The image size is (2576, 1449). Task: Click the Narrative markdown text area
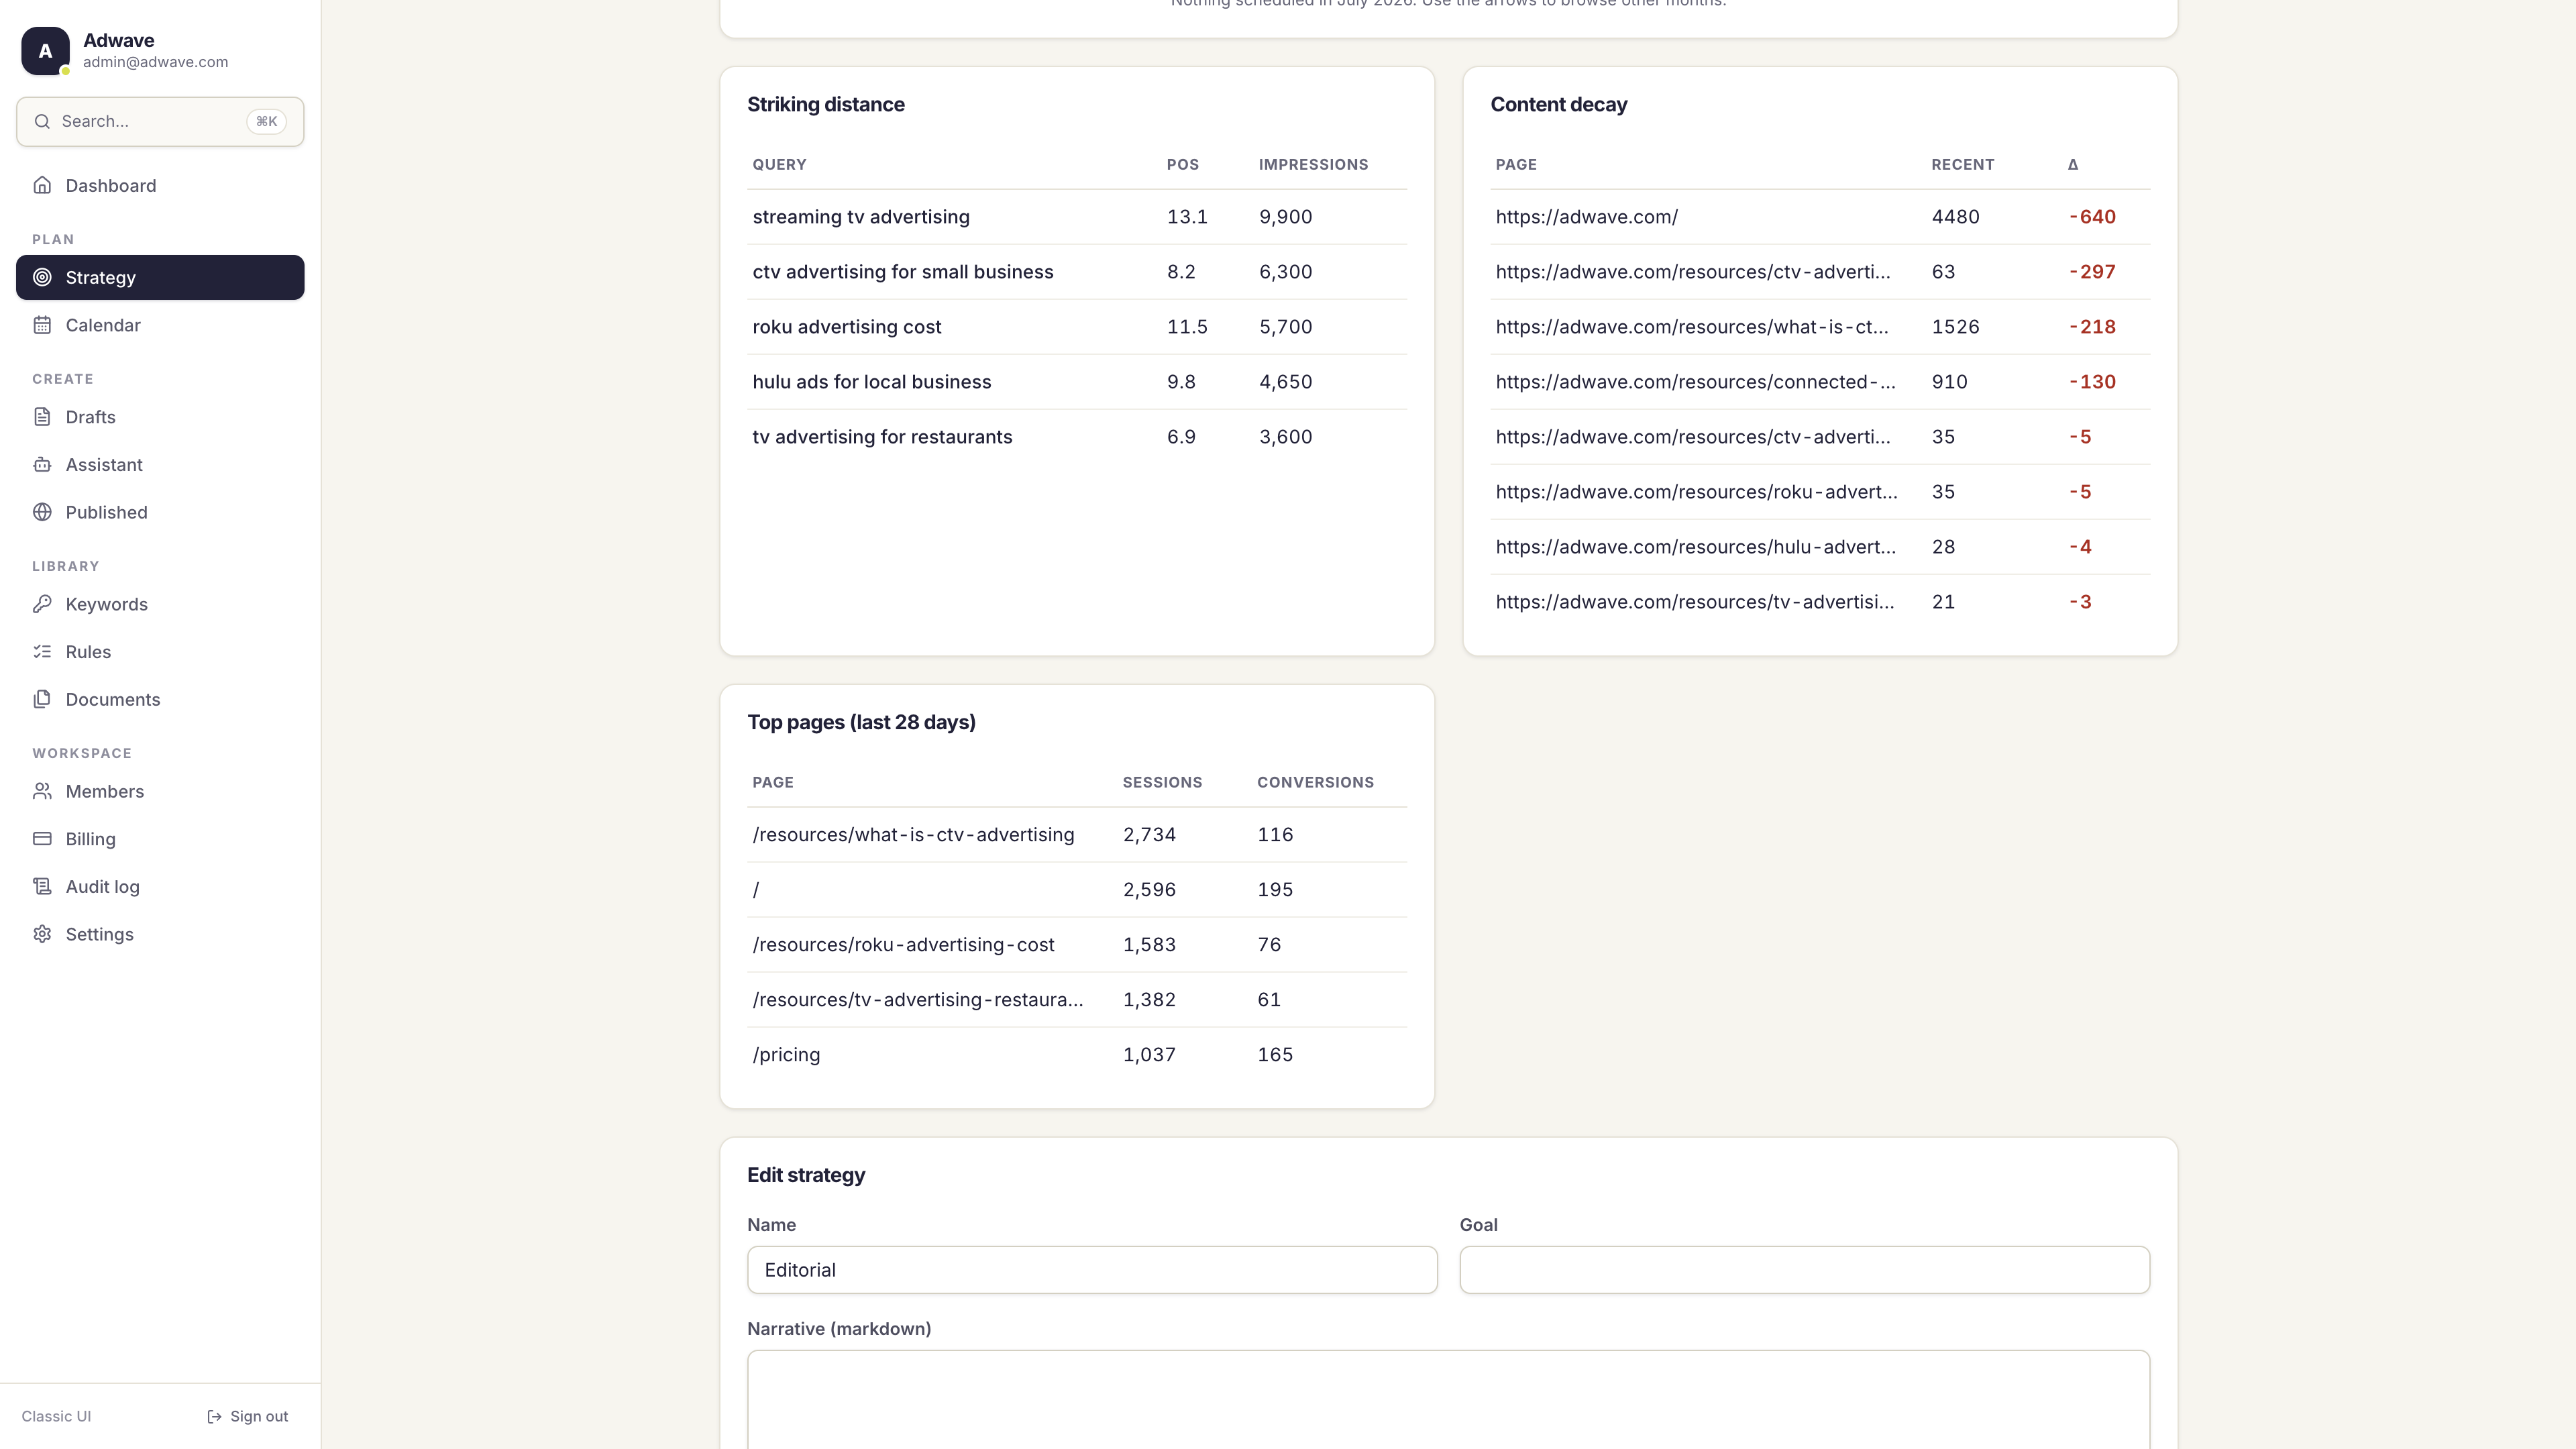click(1448, 1399)
